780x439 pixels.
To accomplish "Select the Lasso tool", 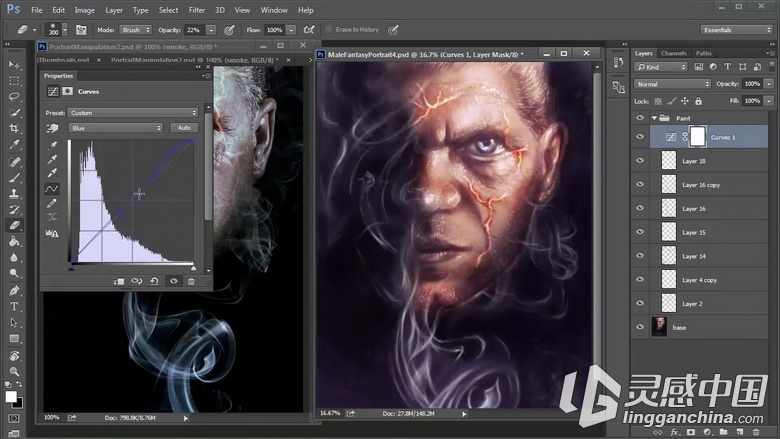I will click(14, 96).
